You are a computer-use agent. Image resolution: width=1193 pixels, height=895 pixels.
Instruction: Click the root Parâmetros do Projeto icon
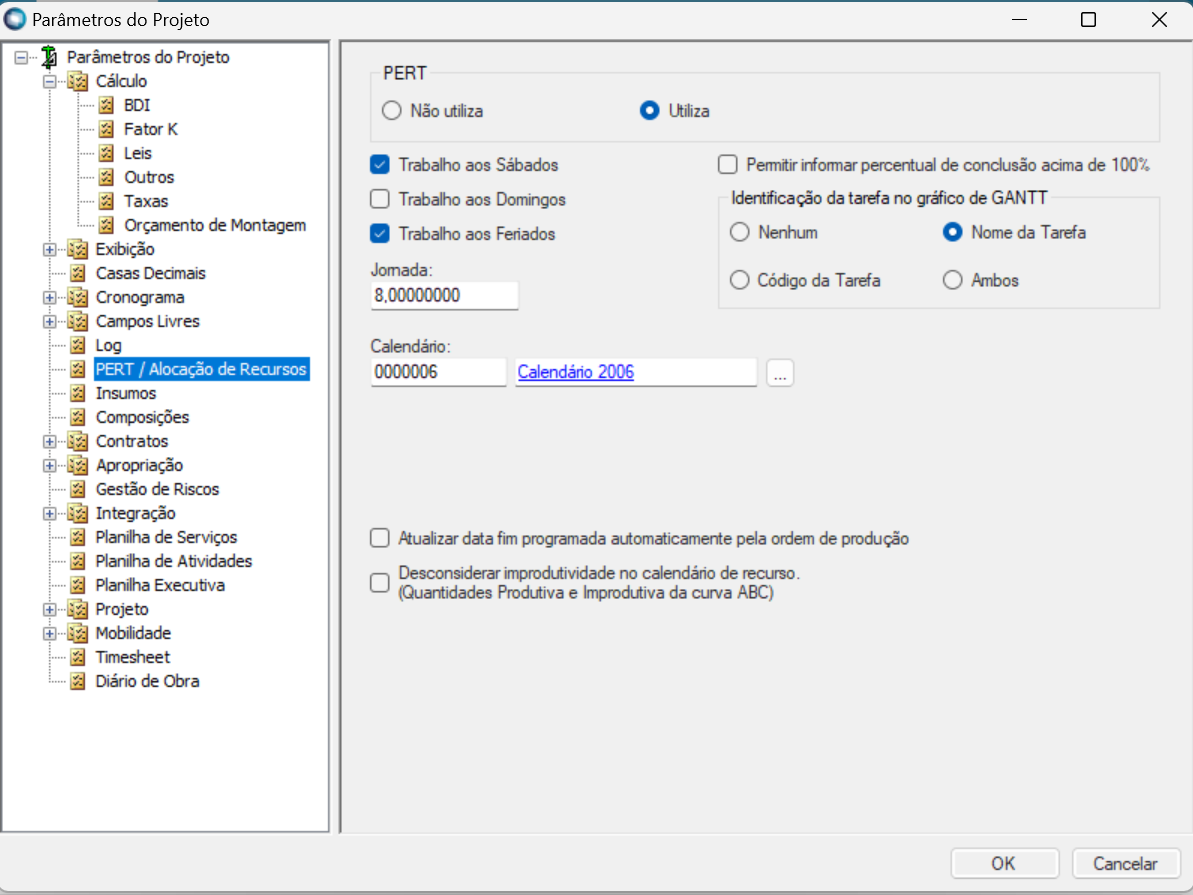pos(49,57)
